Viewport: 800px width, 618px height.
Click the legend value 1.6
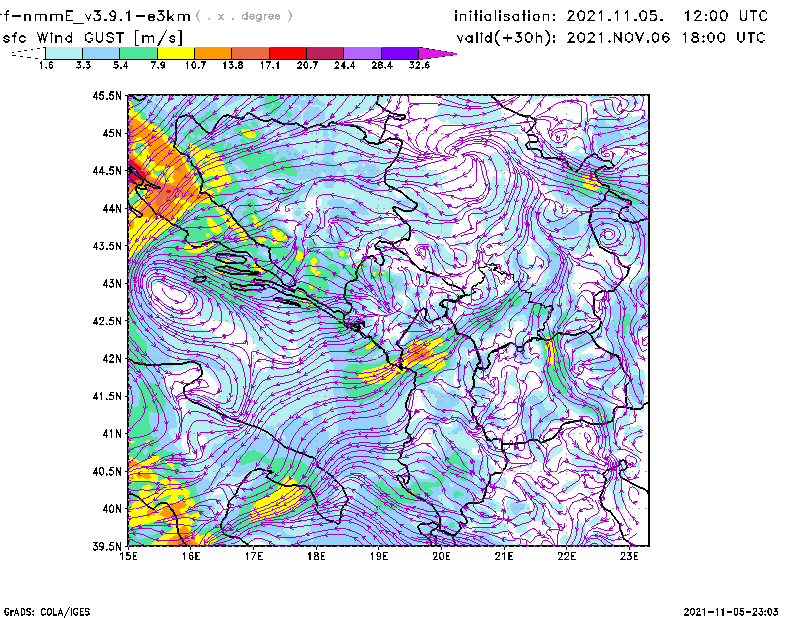point(46,65)
